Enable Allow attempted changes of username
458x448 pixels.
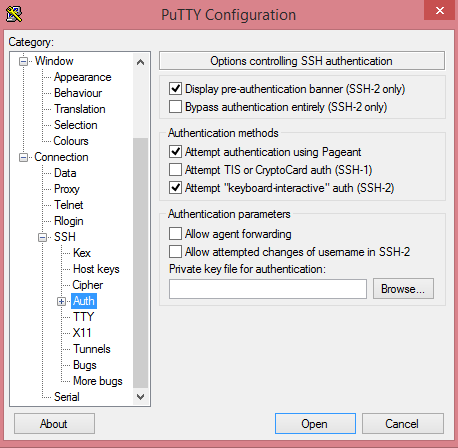click(175, 252)
